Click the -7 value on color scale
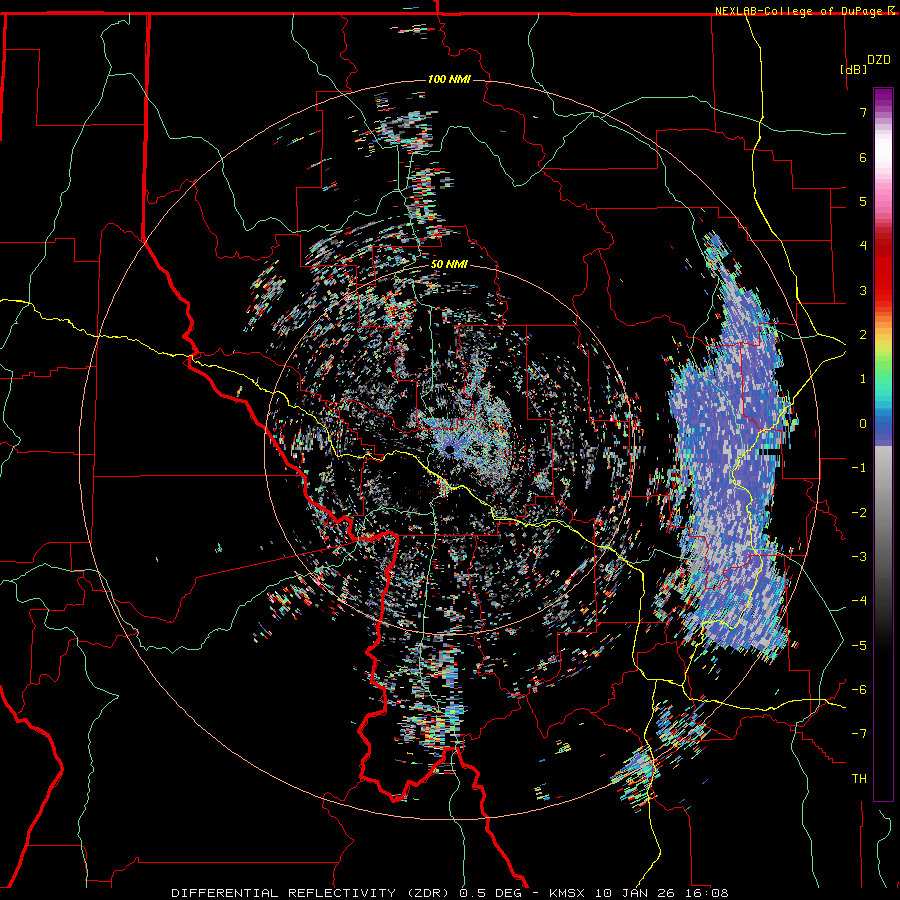Screen dimensions: 900x900 point(859,734)
